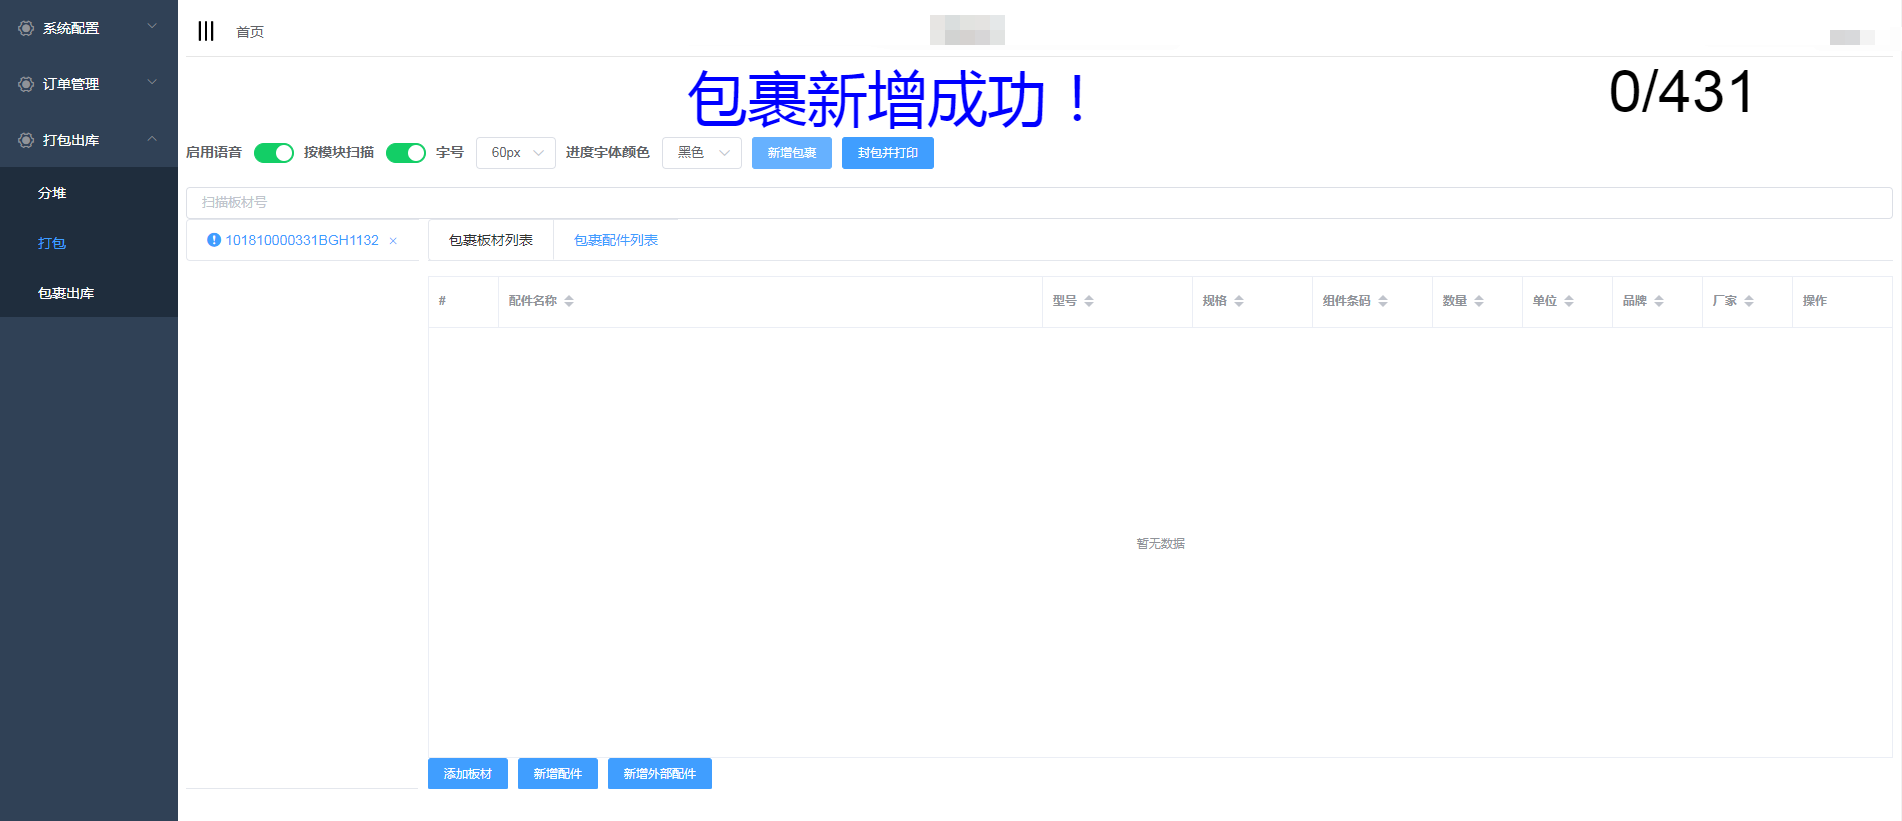This screenshot has height=821, width=1902.
Task: Click the 新增包裹 button
Action: 792,153
